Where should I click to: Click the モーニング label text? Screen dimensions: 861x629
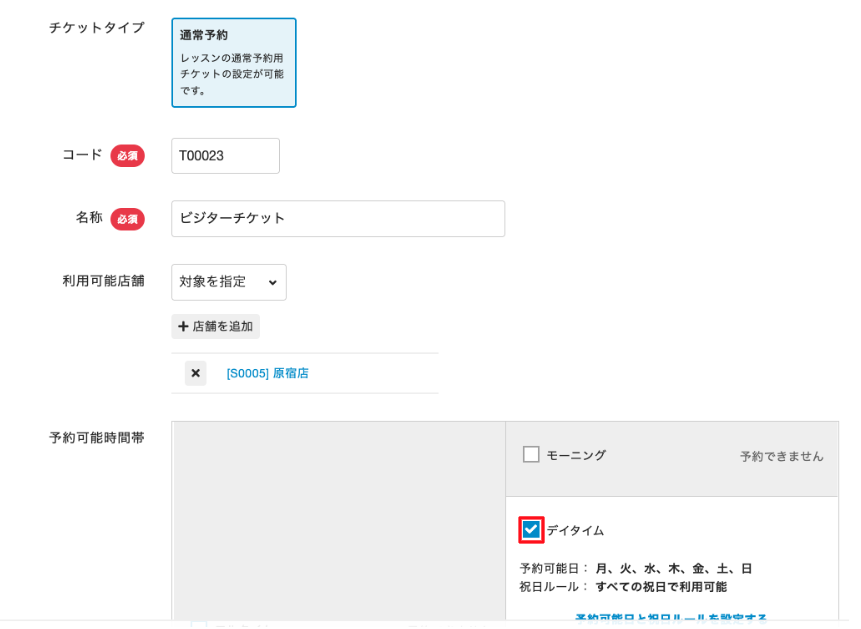[575, 456]
